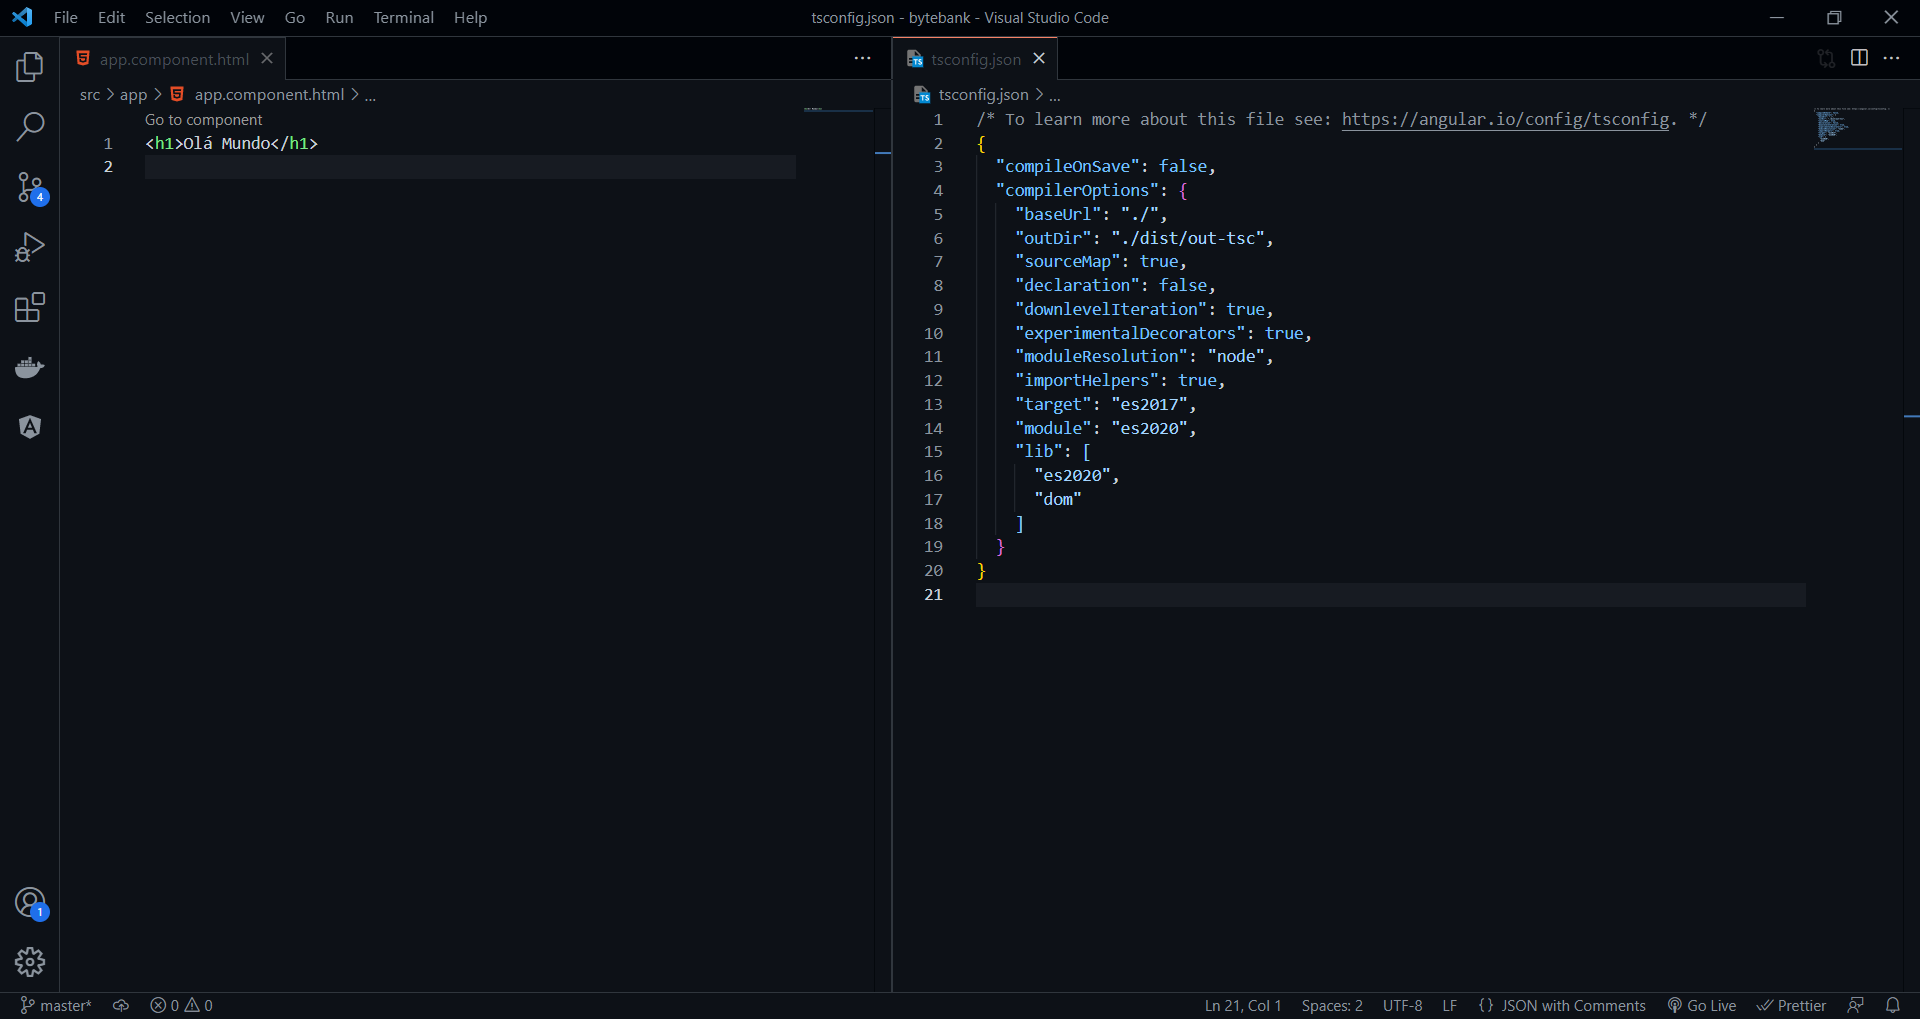Click the app.component.html minimap

(x=838, y=109)
